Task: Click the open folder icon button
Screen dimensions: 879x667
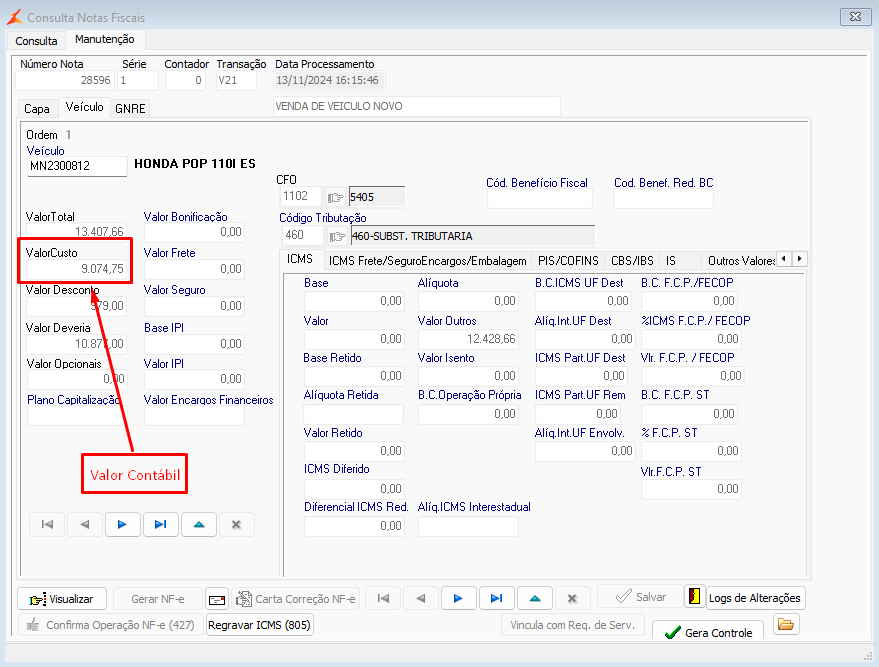Action: pos(786,626)
